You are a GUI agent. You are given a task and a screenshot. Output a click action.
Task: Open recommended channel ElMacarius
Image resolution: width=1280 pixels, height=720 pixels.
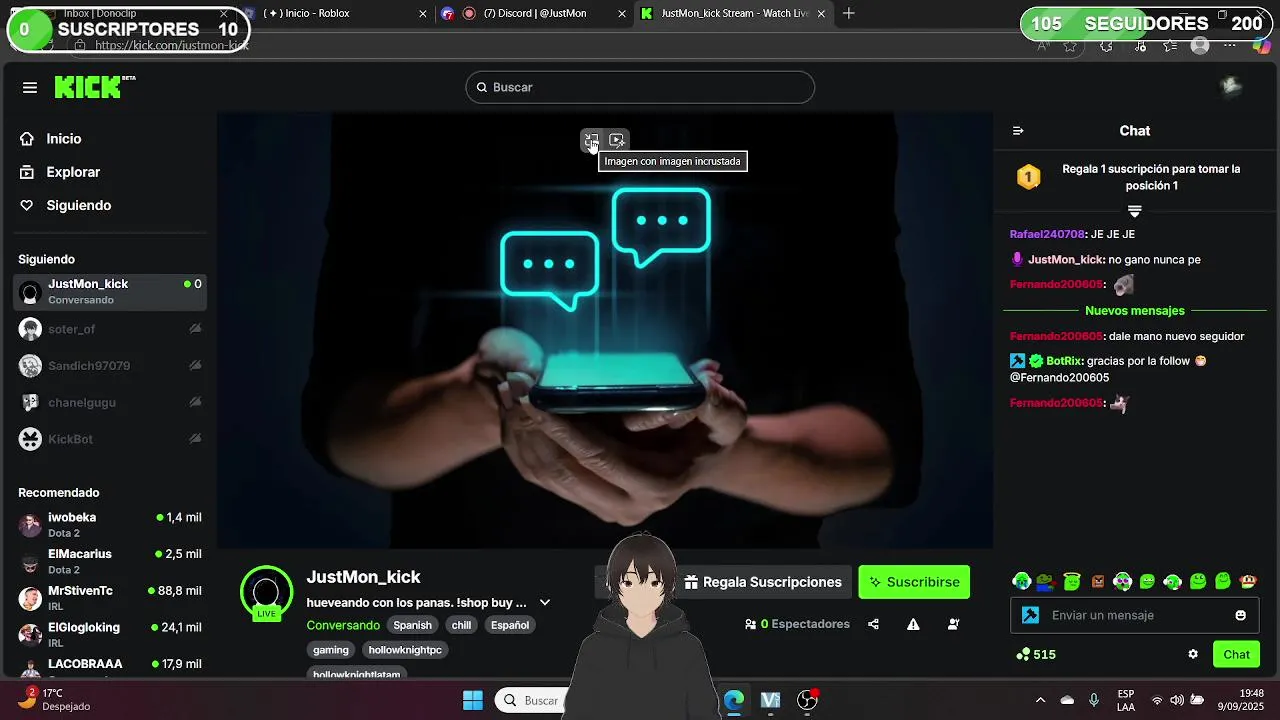pos(112,561)
